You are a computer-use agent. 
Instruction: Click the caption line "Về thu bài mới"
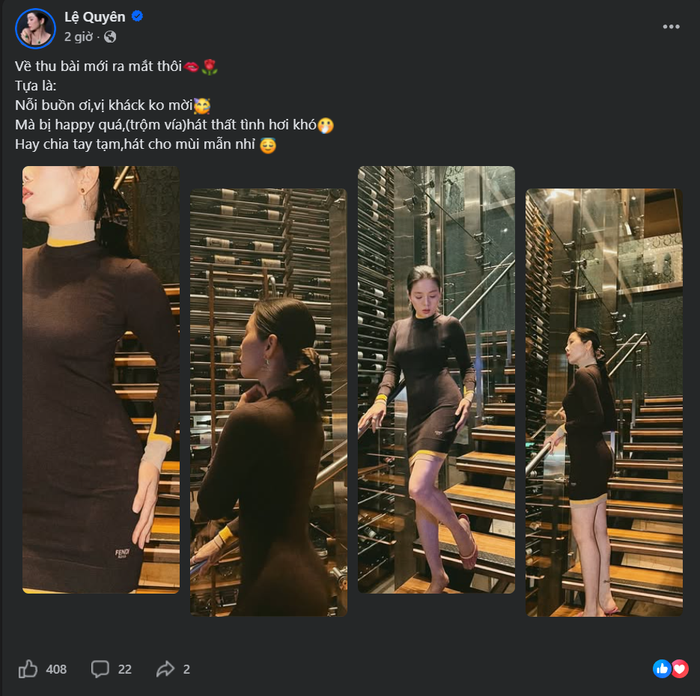98,66
